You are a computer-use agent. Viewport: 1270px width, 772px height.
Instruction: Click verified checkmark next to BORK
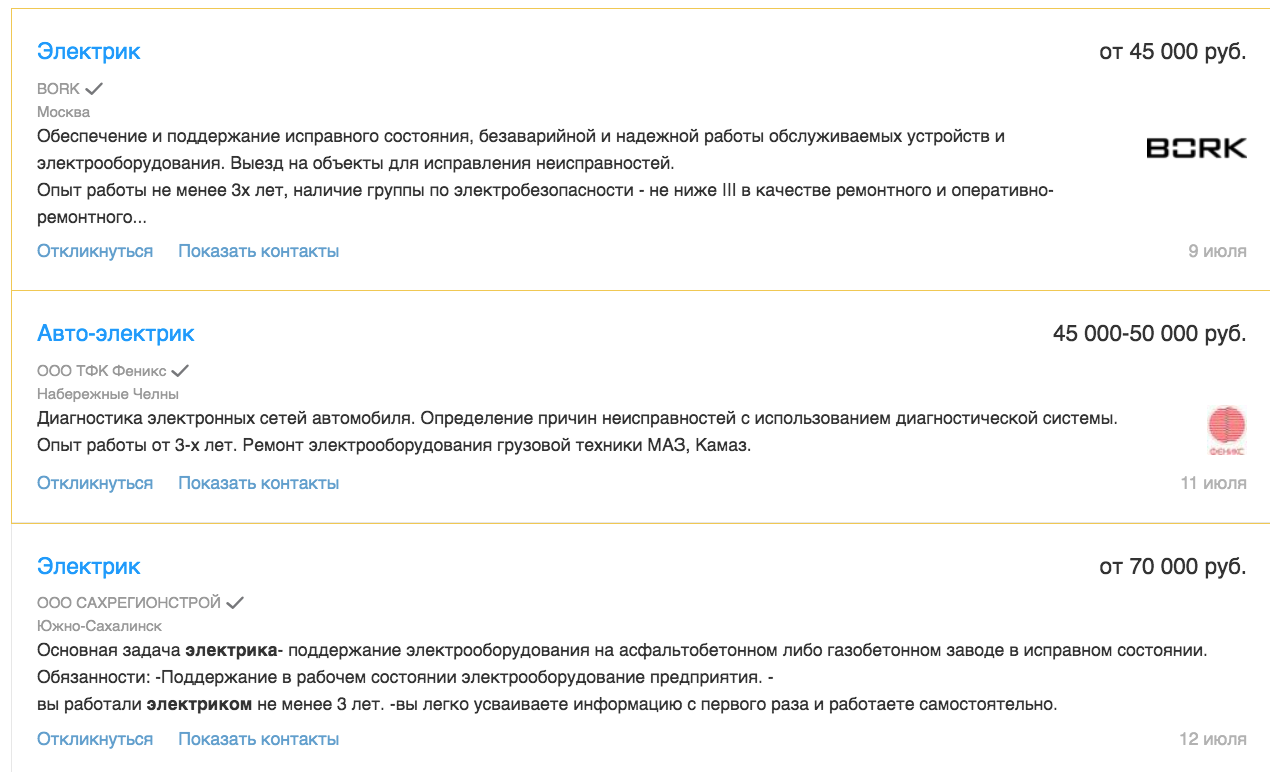point(94,89)
